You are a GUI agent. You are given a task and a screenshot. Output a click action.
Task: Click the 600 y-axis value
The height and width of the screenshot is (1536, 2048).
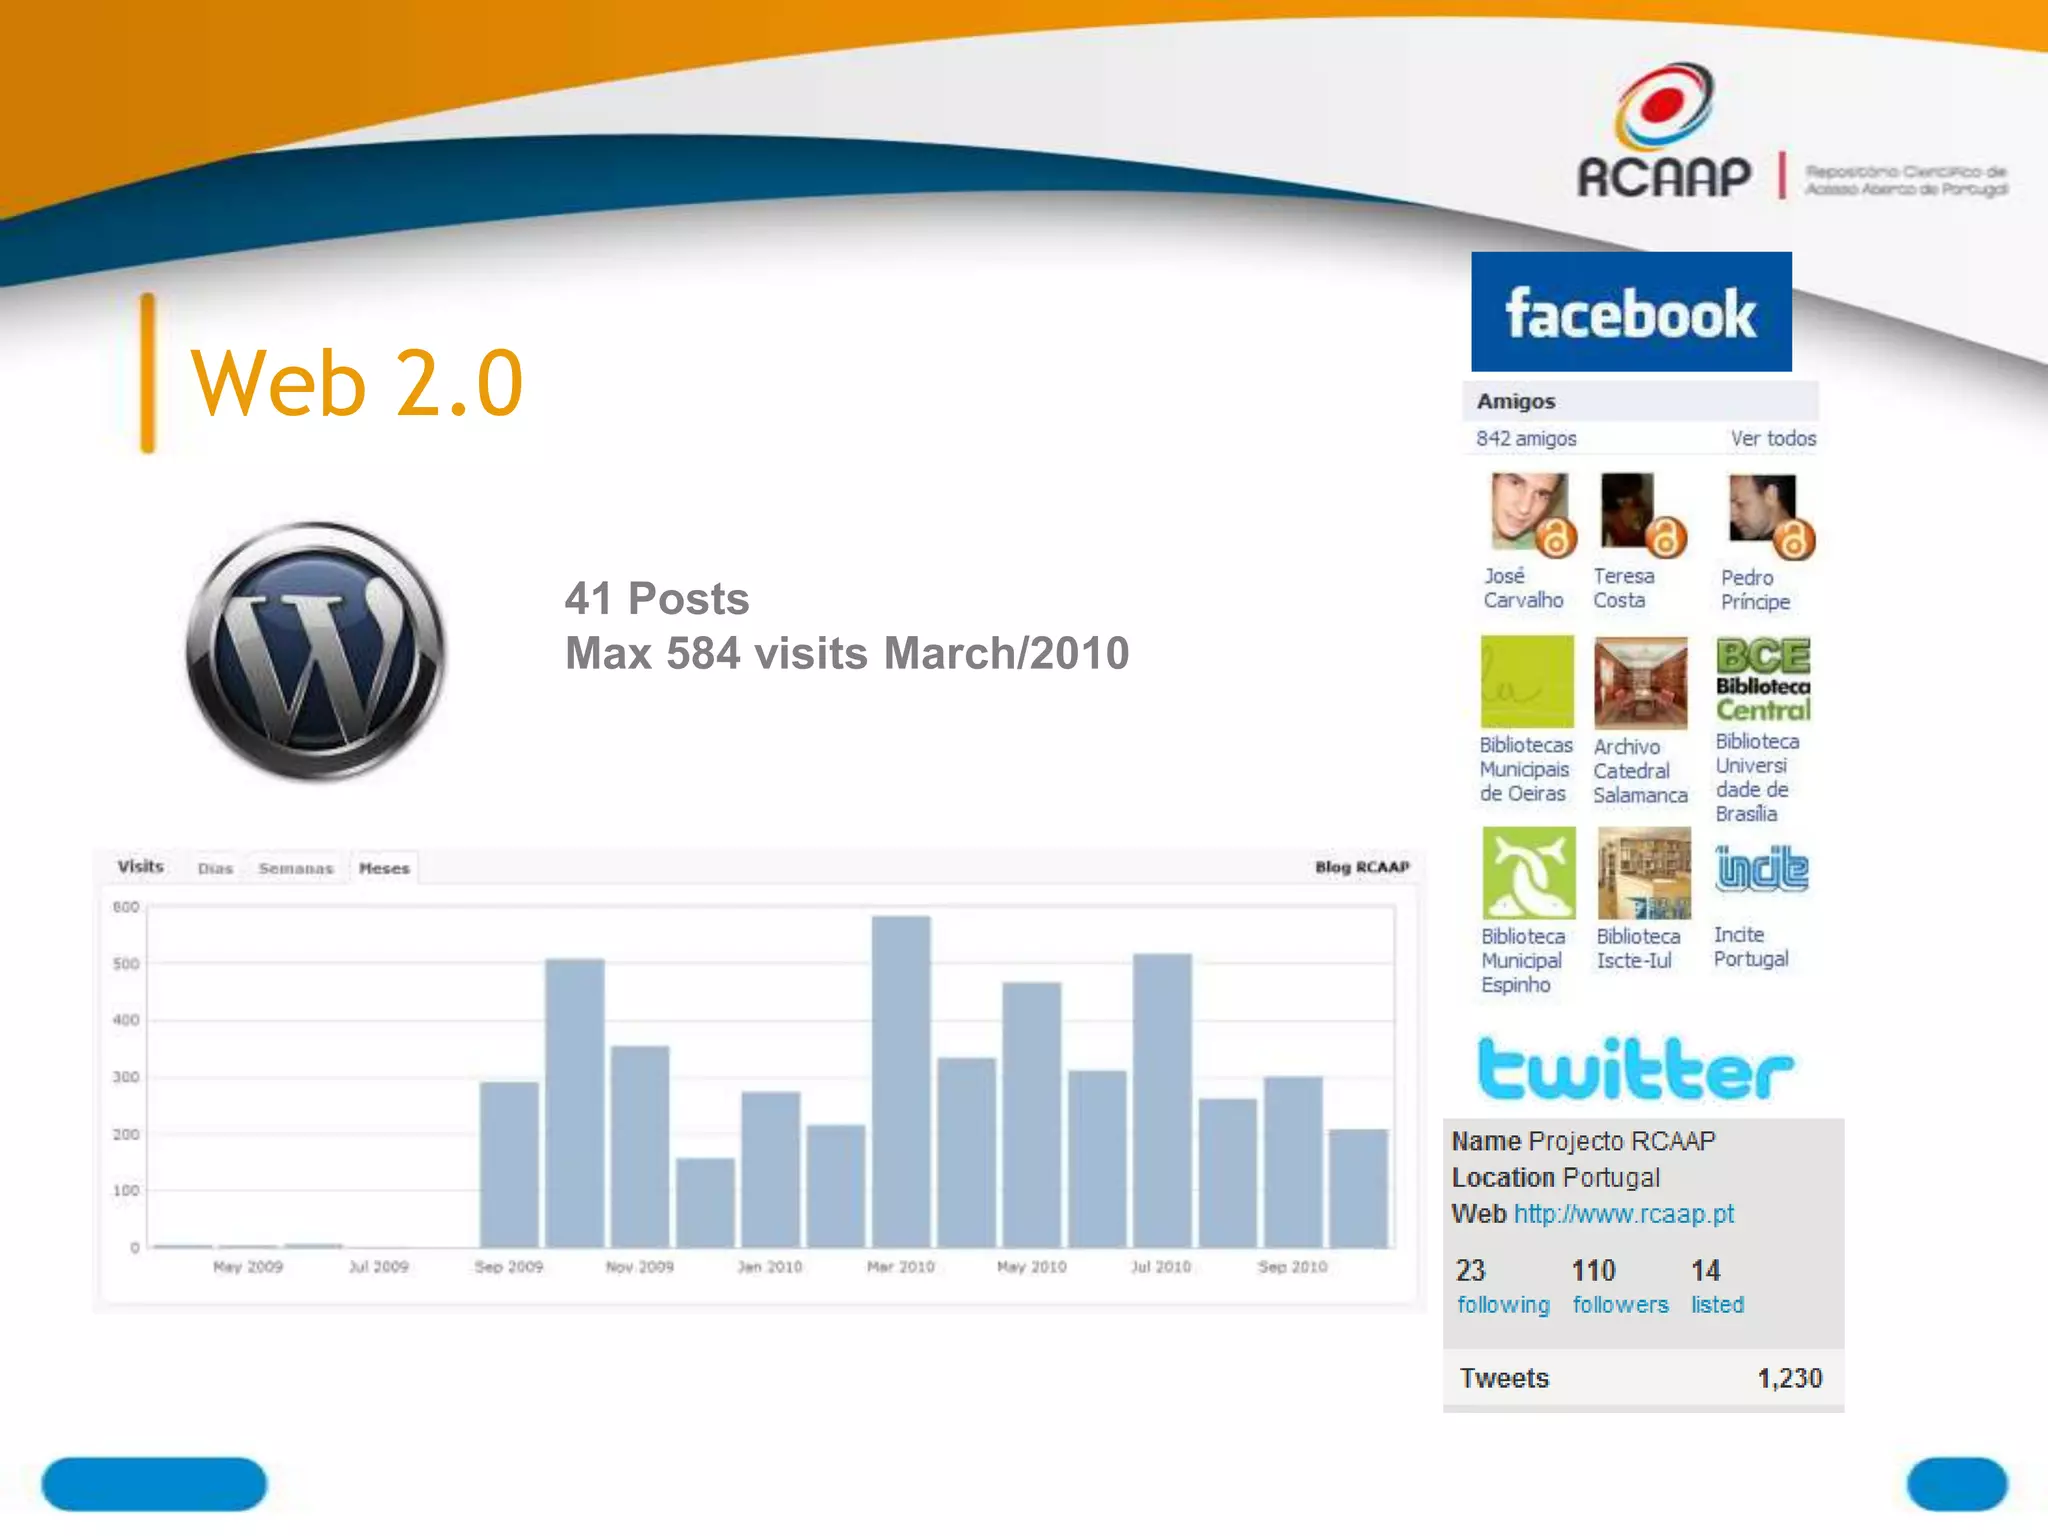126,907
